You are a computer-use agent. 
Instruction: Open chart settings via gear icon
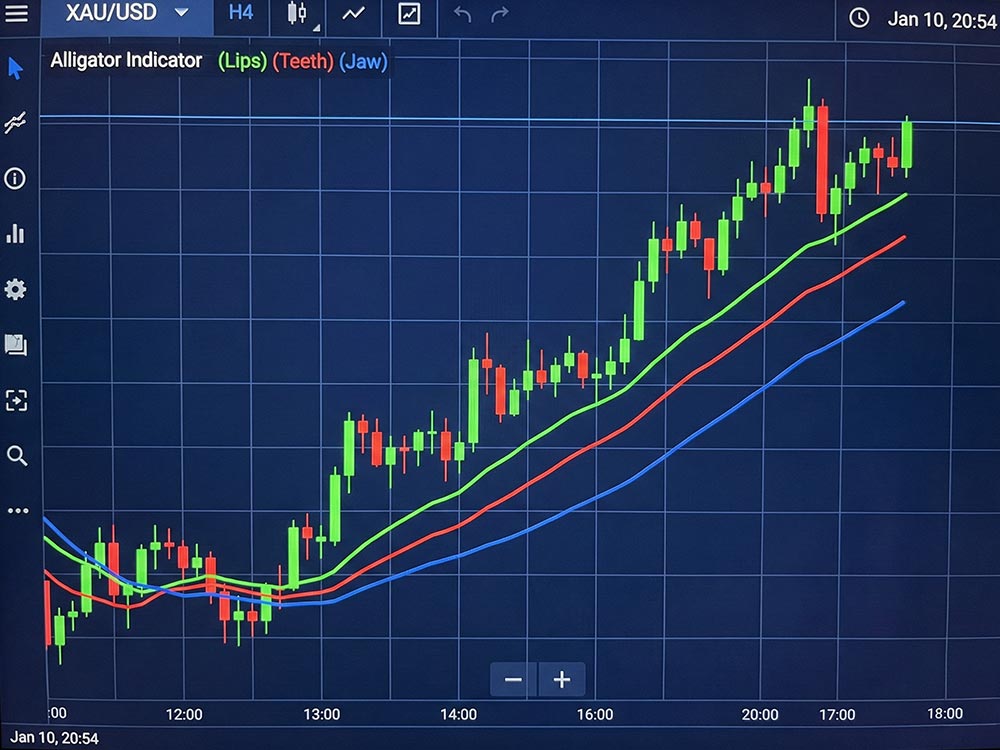point(13,289)
